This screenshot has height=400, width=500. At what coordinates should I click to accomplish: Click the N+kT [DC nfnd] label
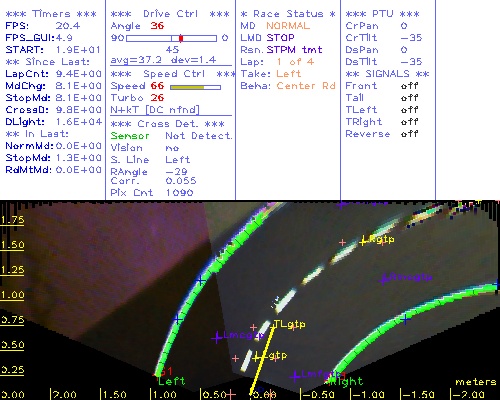click(155, 110)
